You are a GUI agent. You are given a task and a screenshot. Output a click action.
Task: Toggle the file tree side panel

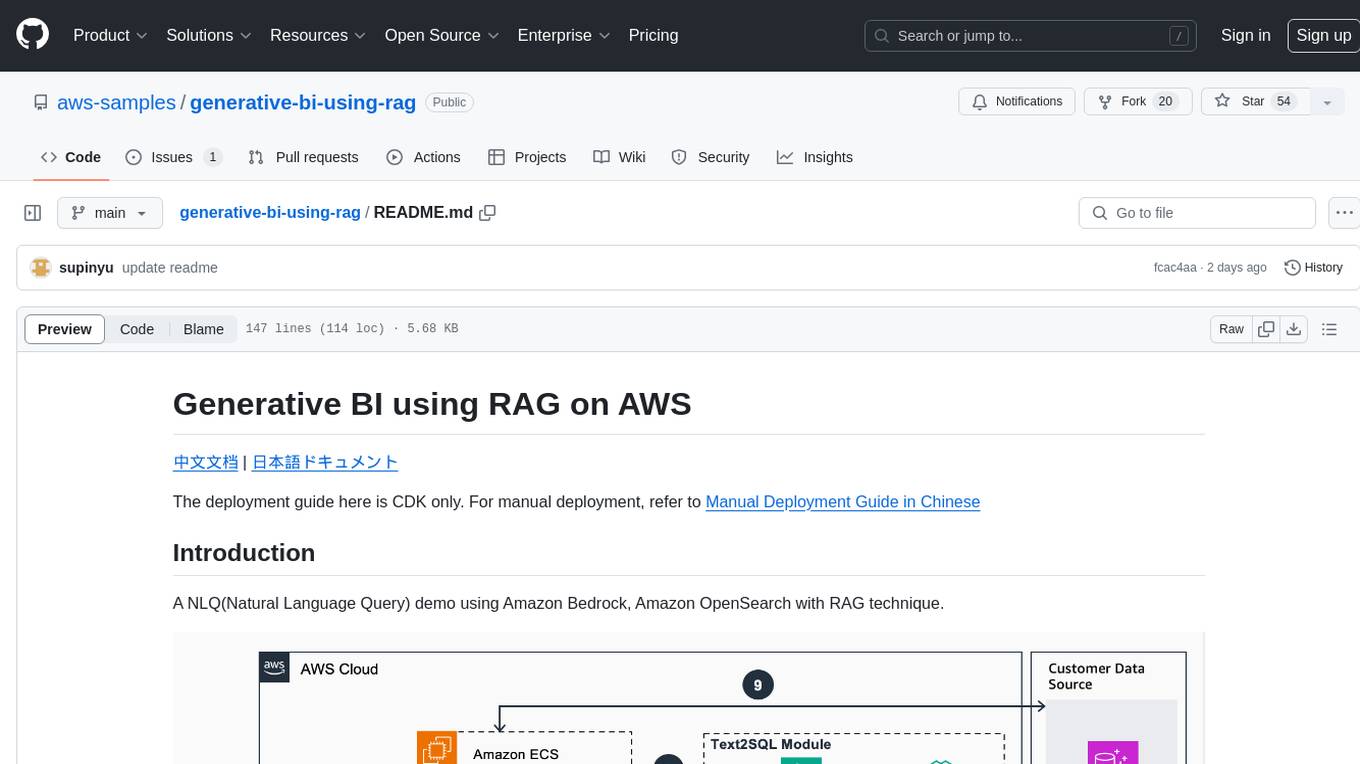tap(33, 213)
